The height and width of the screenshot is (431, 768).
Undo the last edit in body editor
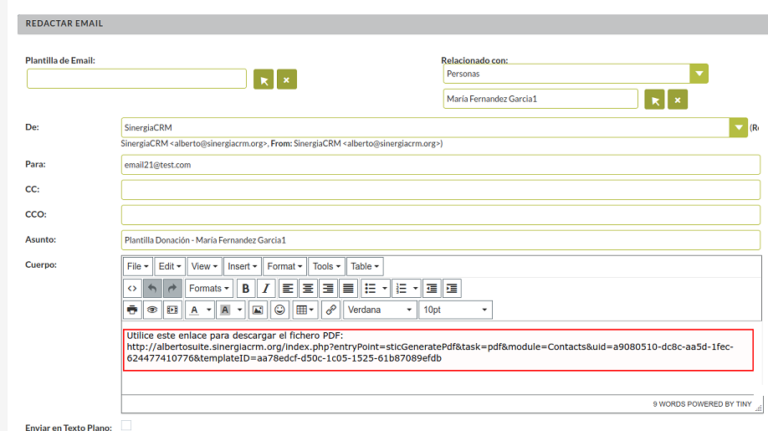coord(152,288)
